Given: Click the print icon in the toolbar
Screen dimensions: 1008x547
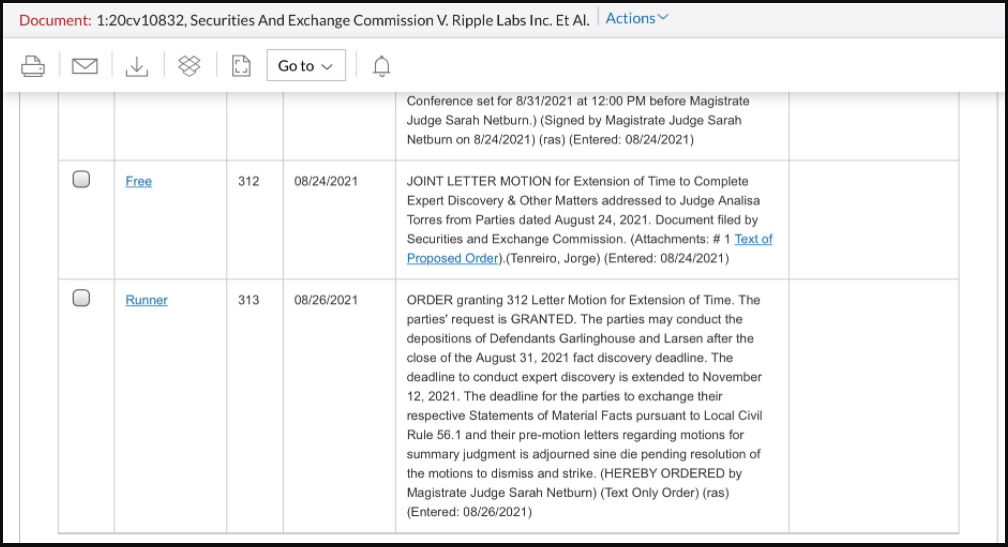Looking at the screenshot, I should tap(33, 66).
